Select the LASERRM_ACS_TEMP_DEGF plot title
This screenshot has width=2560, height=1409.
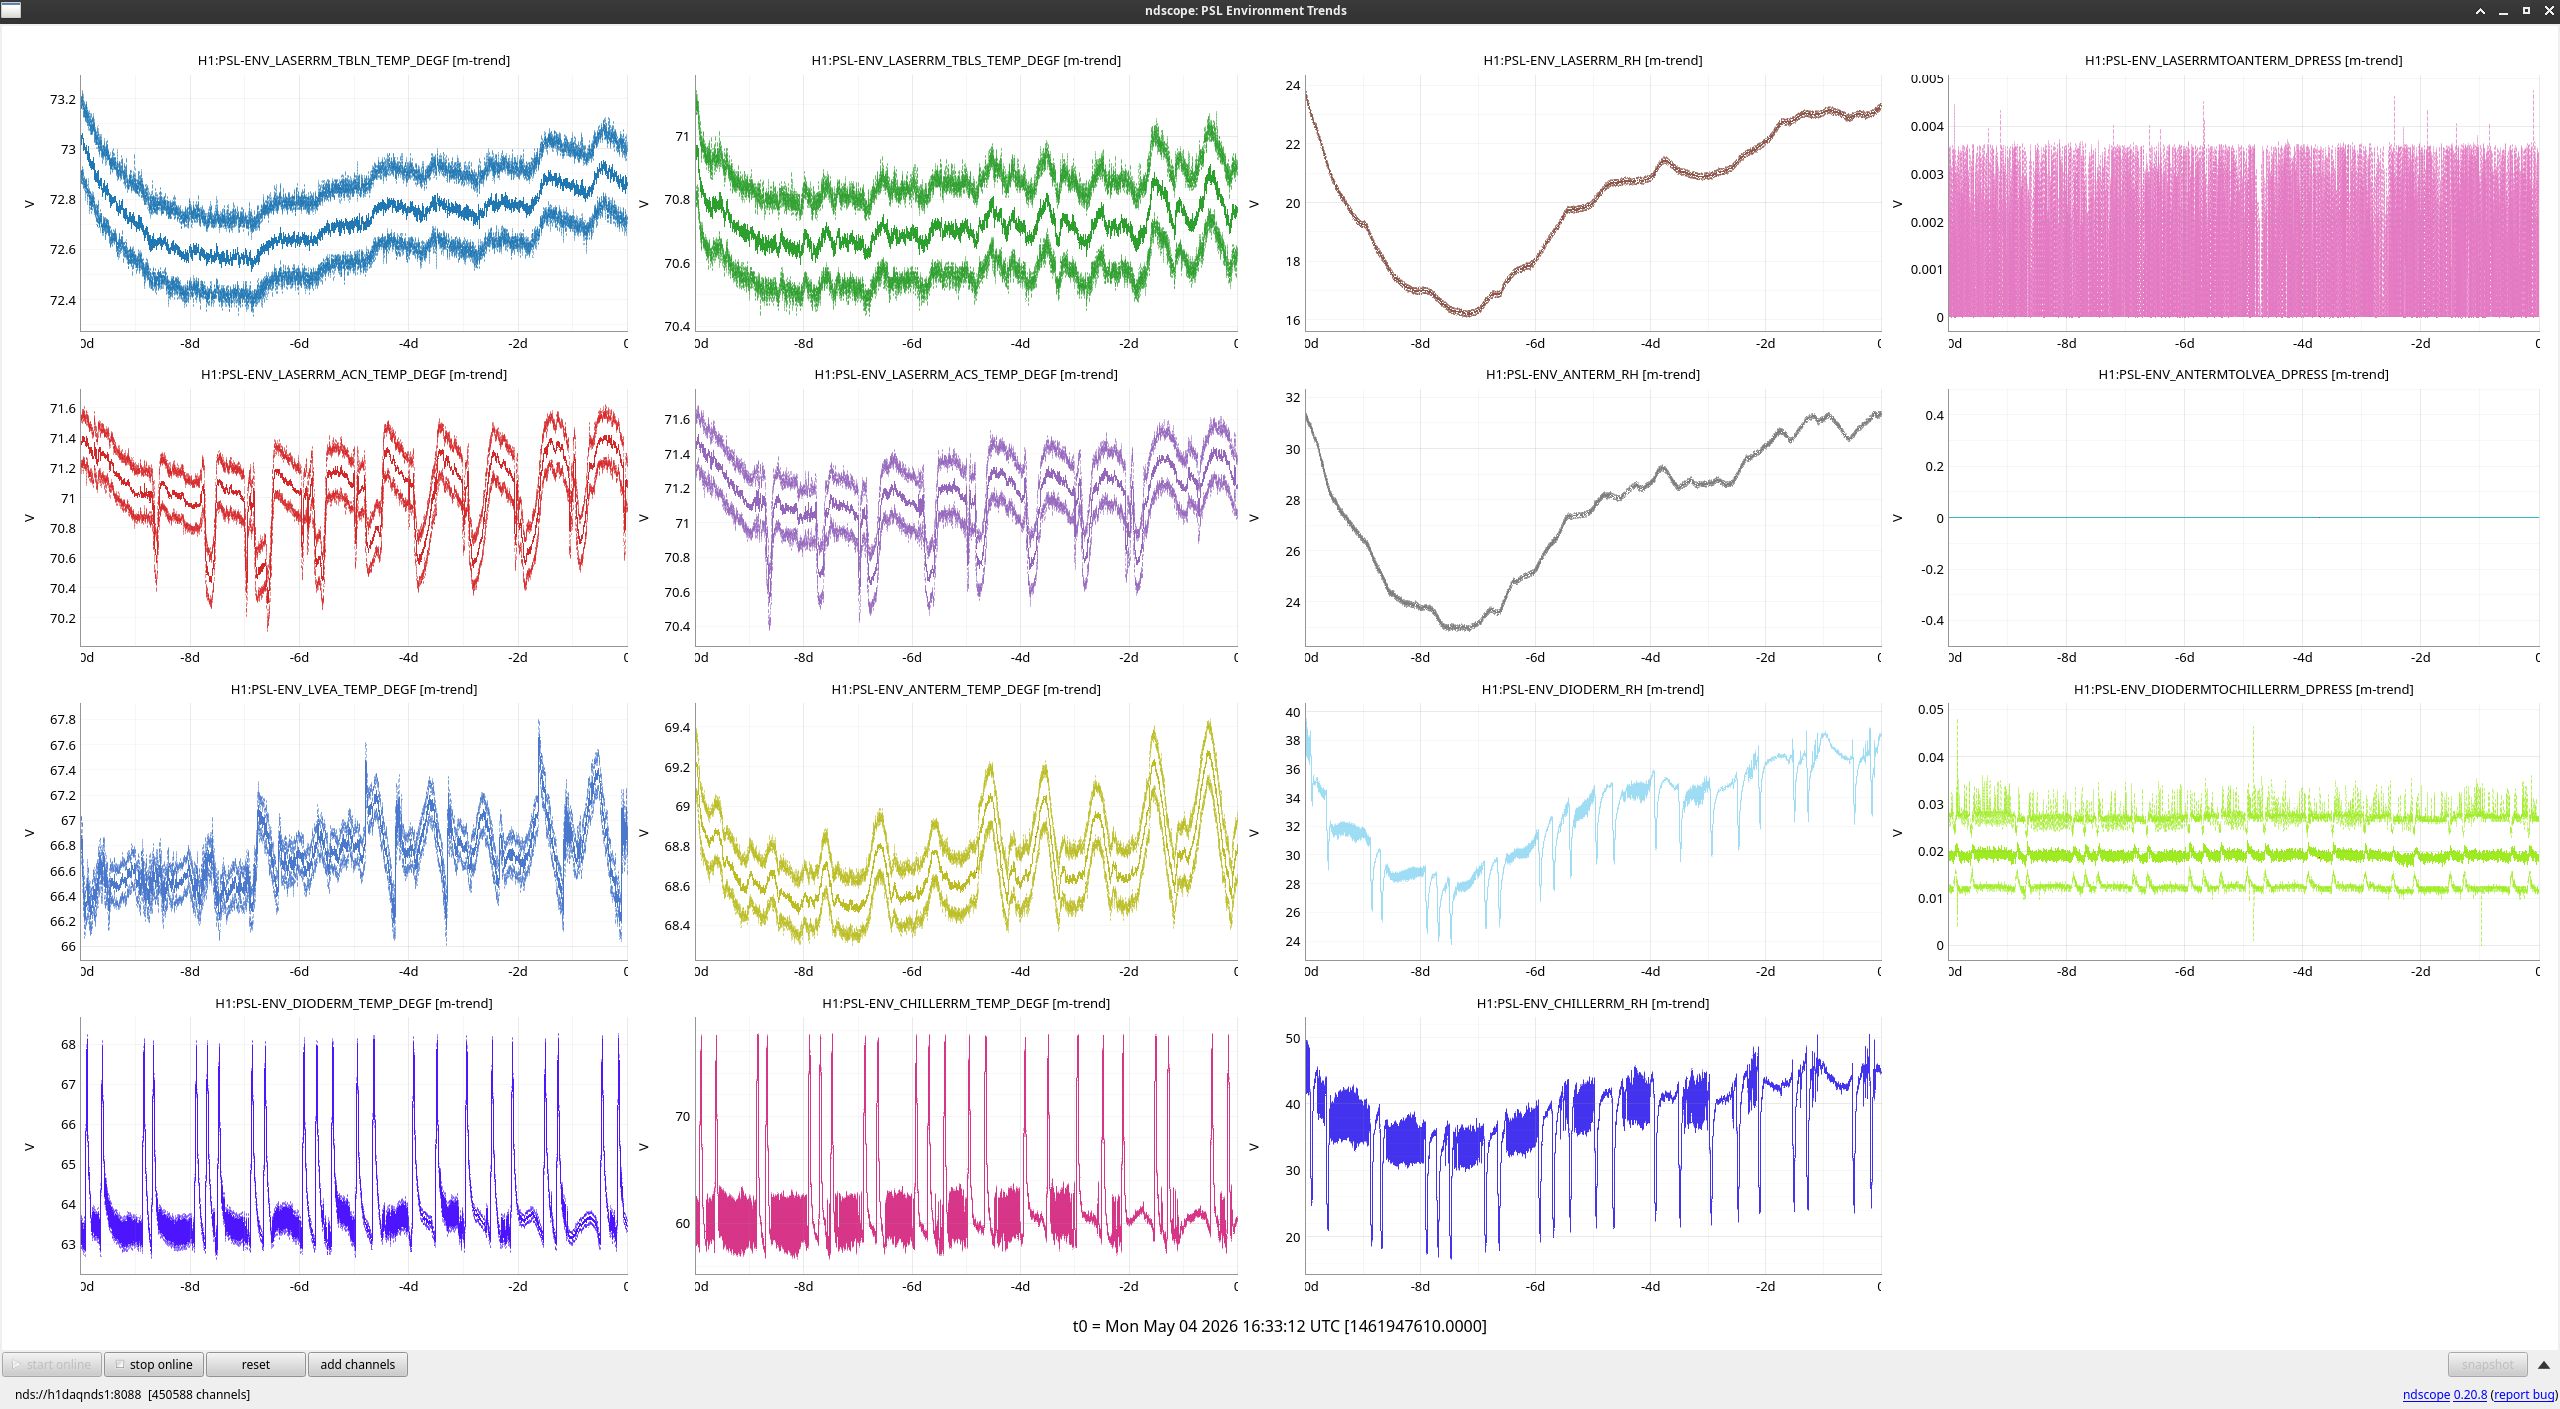coord(966,374)
